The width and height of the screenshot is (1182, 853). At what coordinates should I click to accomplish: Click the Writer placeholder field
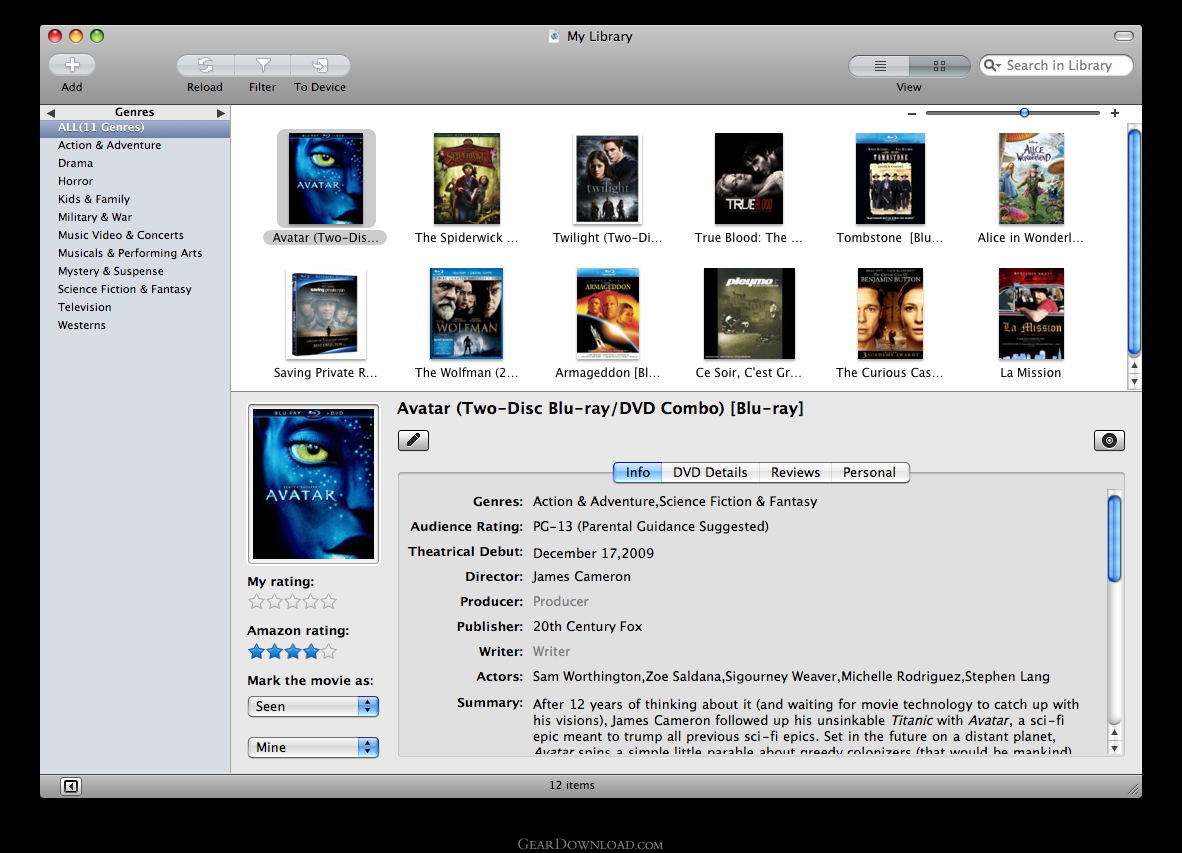click(552, 651)
